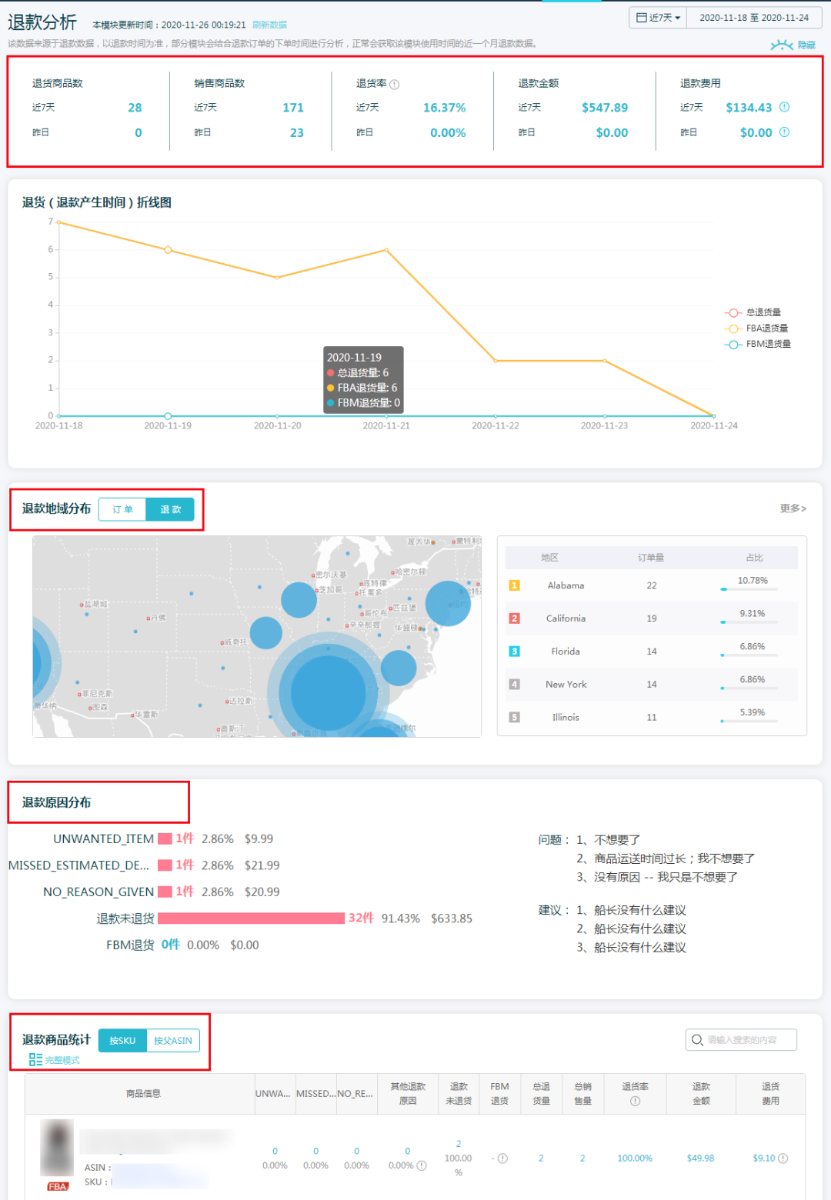Click the 总退货量 column header
Viewport: 831px width, 1200px height.
click(541, 1093)
